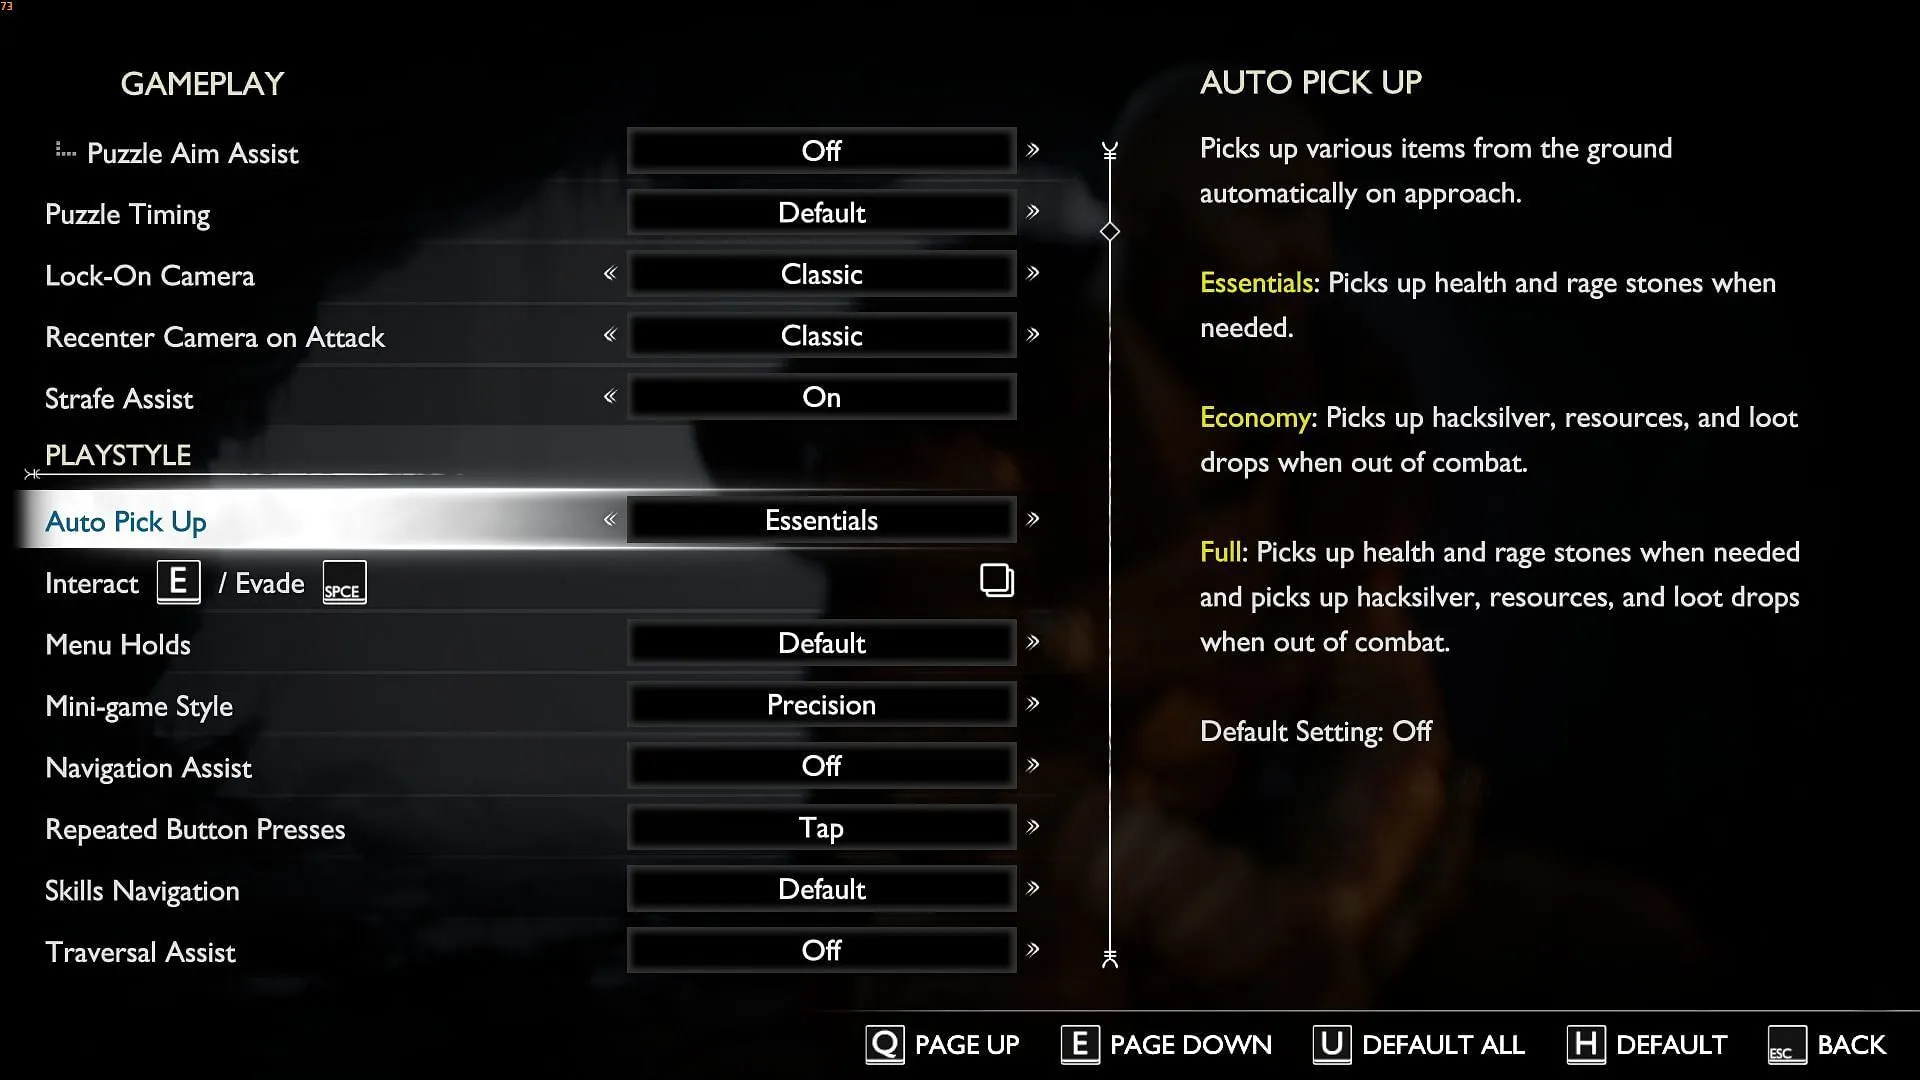
Task: Click the right arrow for Traversal Assist
Action: pyautogui.click(x=1034, y=949)
